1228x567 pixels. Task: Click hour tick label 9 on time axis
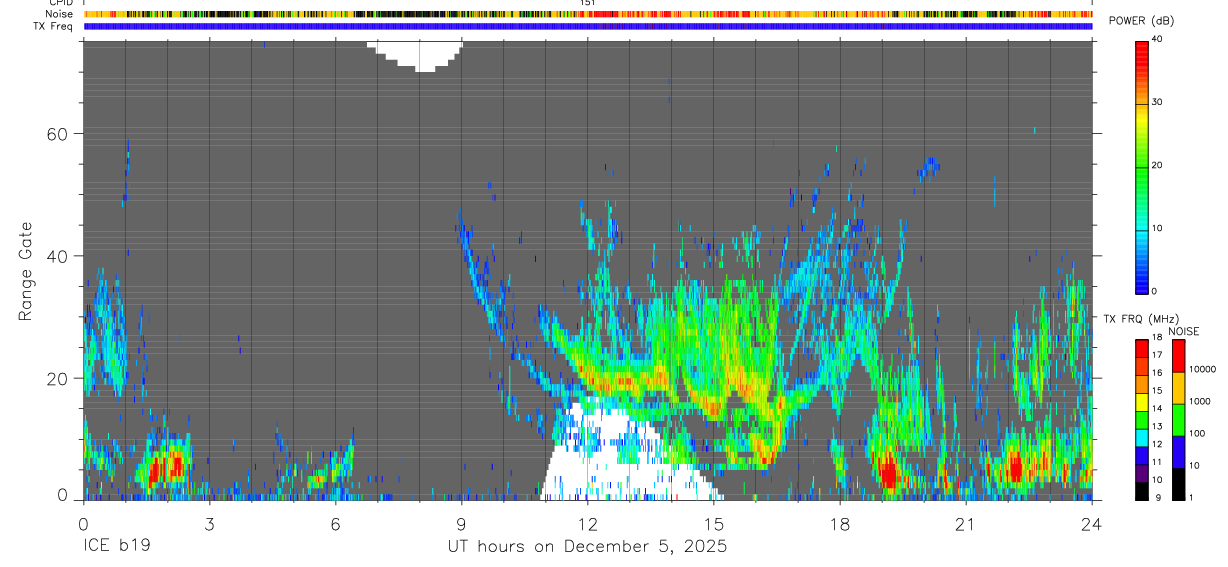(462, 524)
